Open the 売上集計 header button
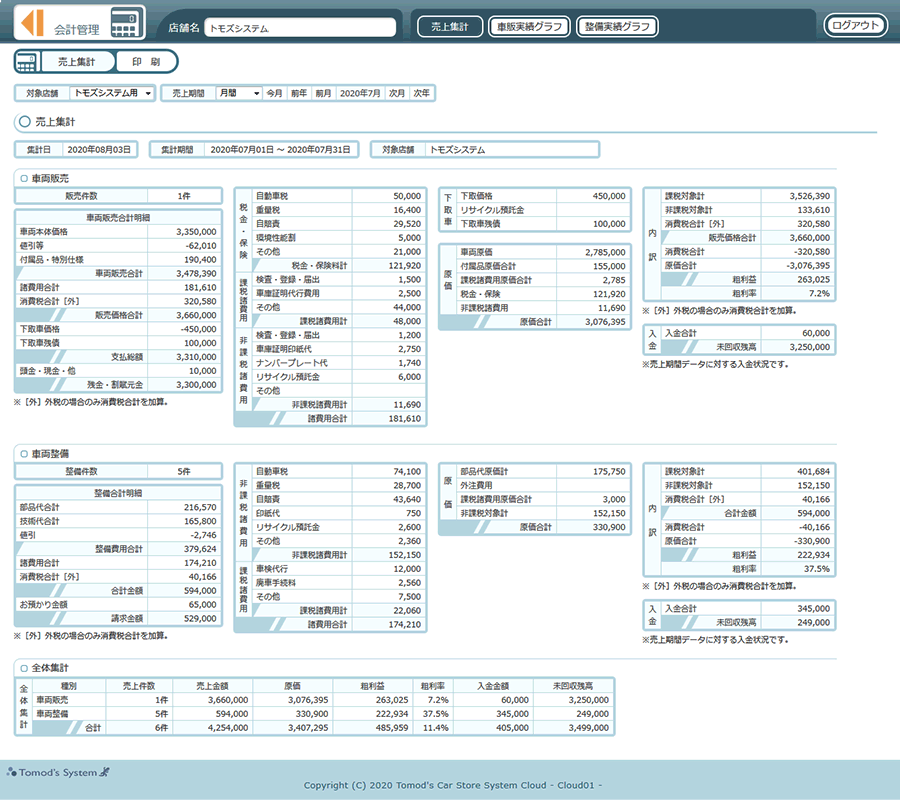This screenshot has width=900, height=800. 450,26
